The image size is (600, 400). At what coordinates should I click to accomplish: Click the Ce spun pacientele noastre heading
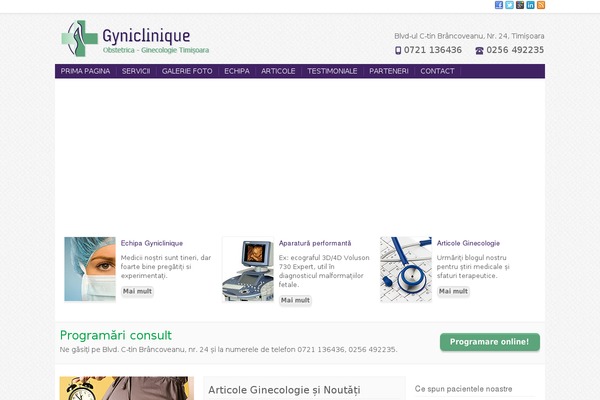point(463,389)
